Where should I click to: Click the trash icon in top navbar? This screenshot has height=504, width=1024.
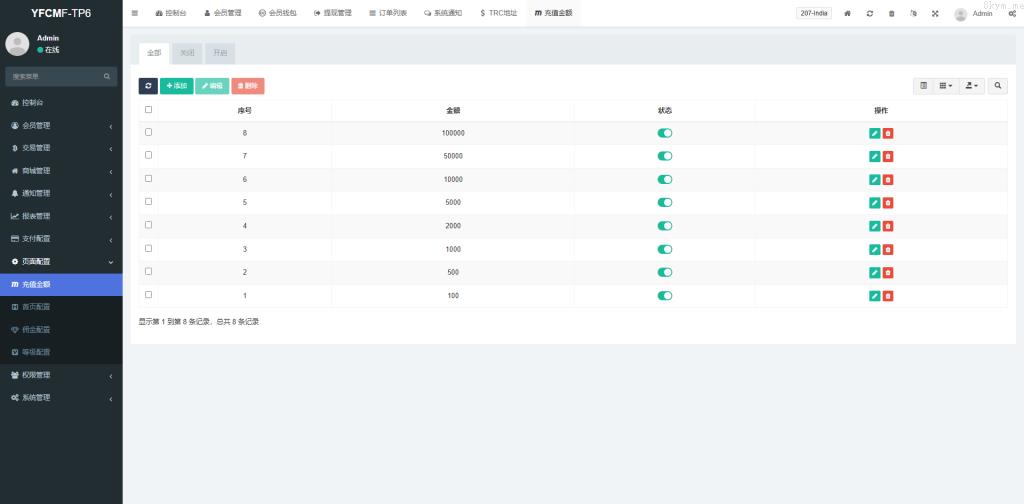click(x=892, y=14)
